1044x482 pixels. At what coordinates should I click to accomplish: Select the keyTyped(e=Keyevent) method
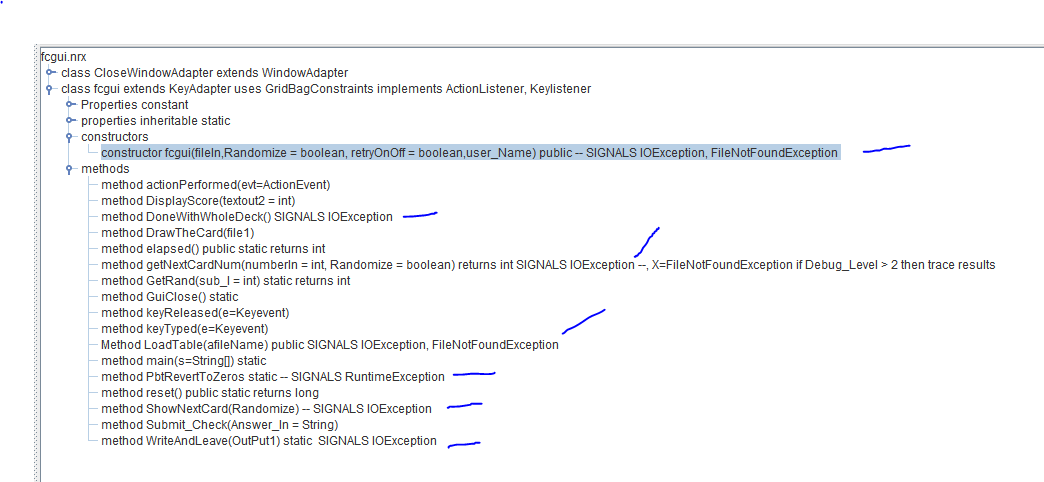coord(184,329)
